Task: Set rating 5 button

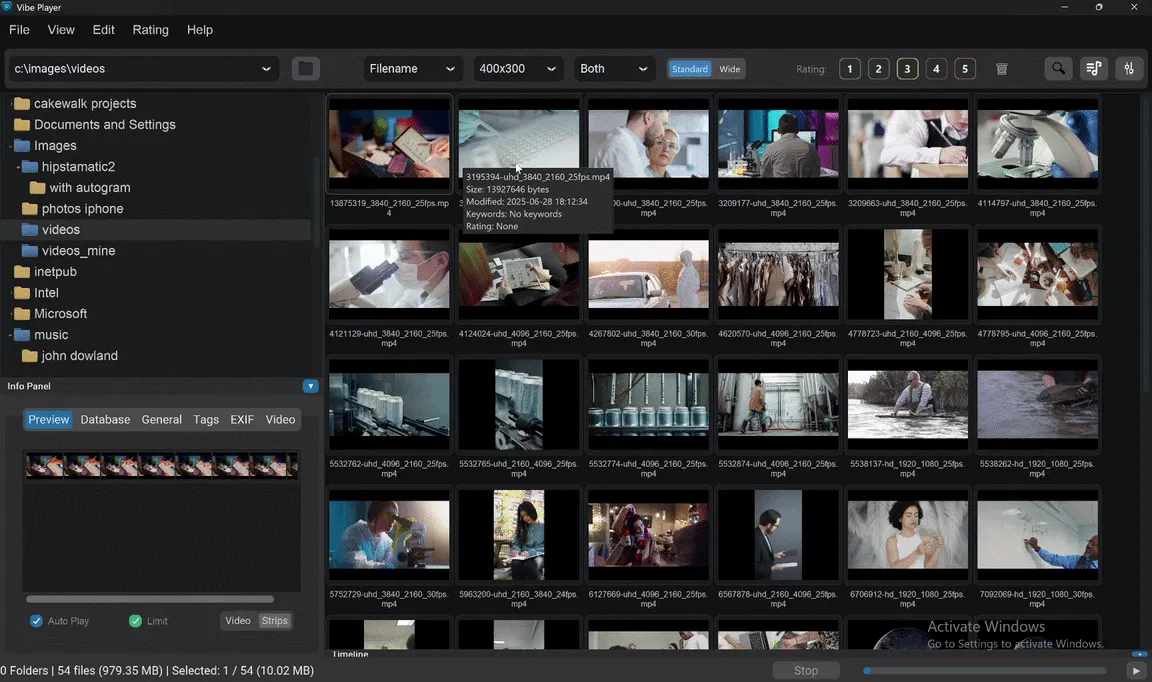Action: pos(965,69)
